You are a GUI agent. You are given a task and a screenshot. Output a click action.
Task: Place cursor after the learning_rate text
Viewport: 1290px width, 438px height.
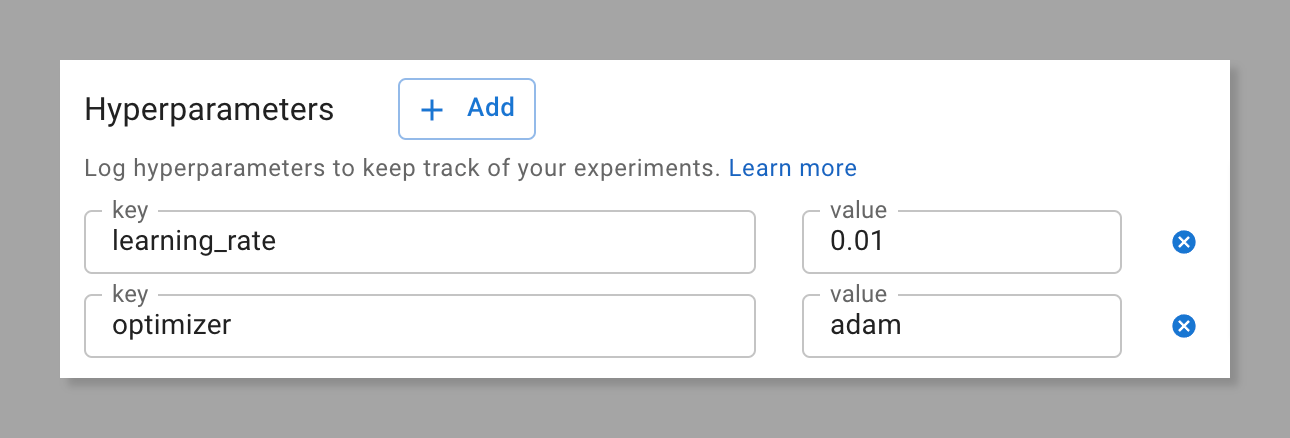tap(277, 242)
